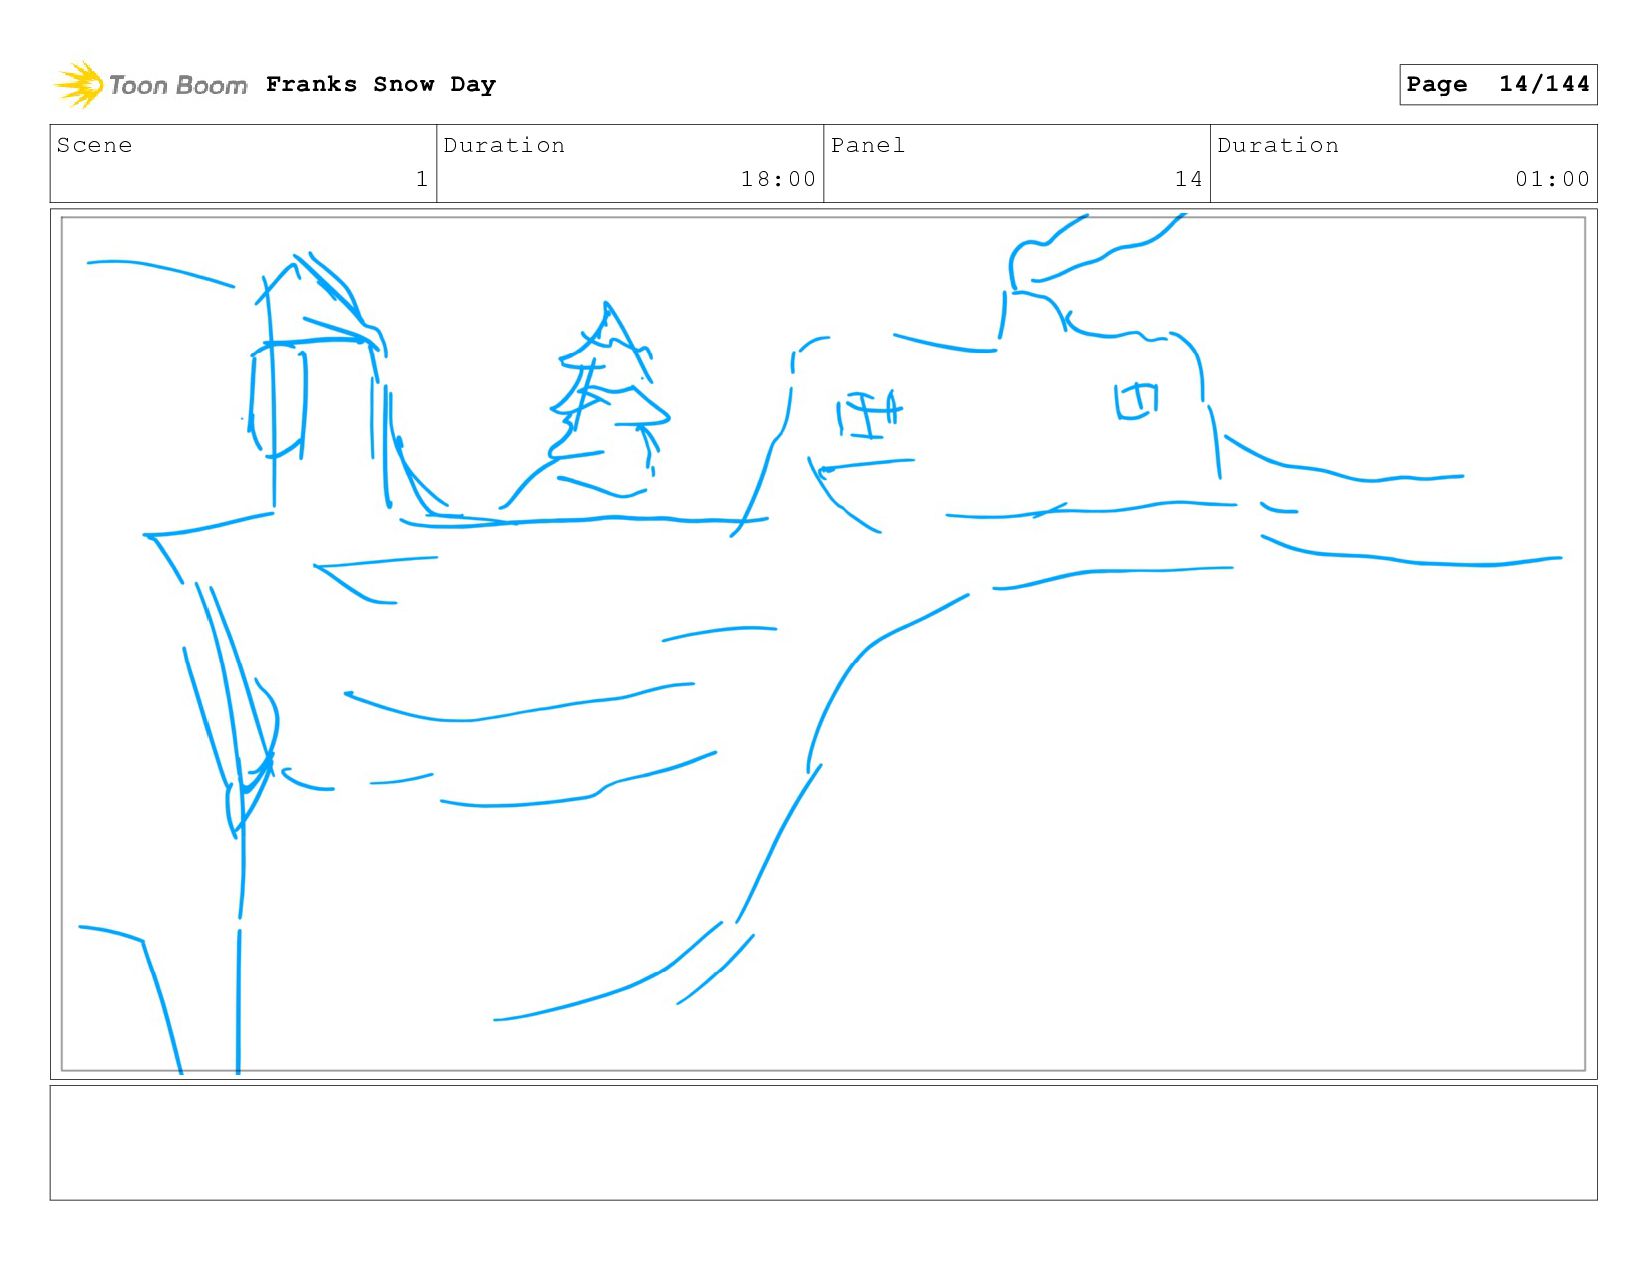Screen dimensions: 1650x1275
Task: Select the 'Franks Snow Day' title text
Action: click(x=381, y=84)
